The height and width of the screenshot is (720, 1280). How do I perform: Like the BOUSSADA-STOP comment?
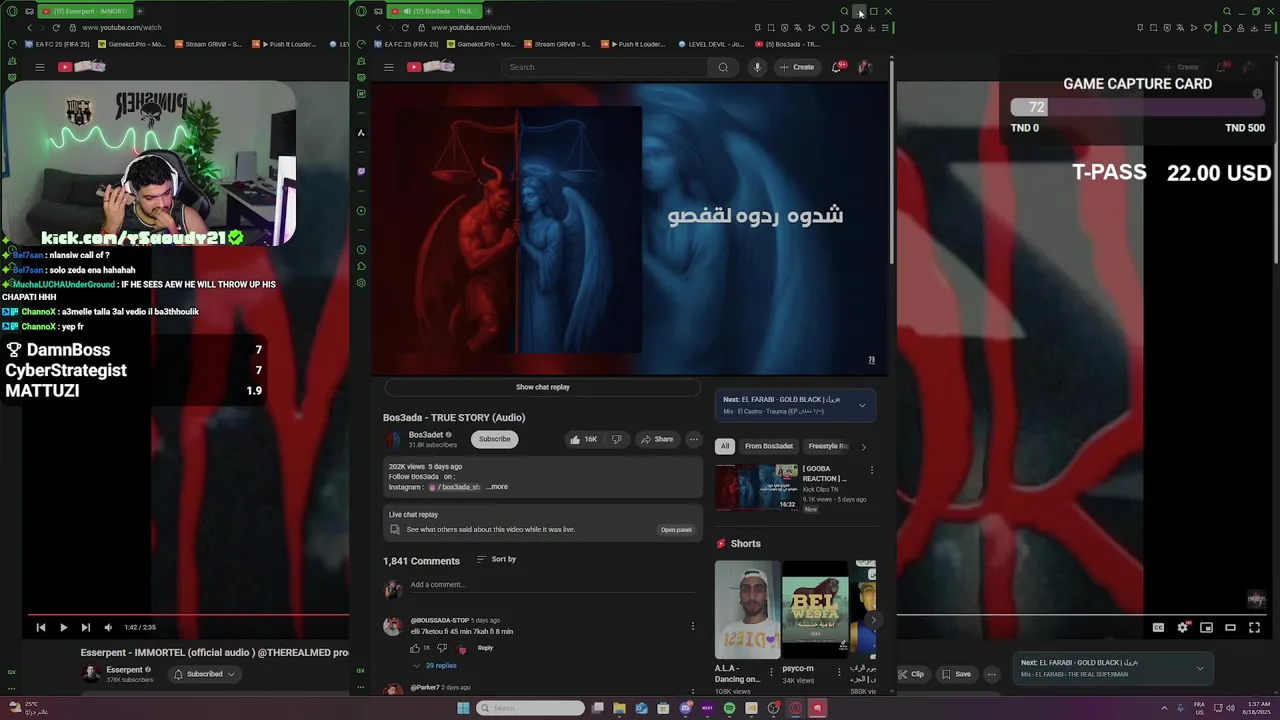[415, 648]
